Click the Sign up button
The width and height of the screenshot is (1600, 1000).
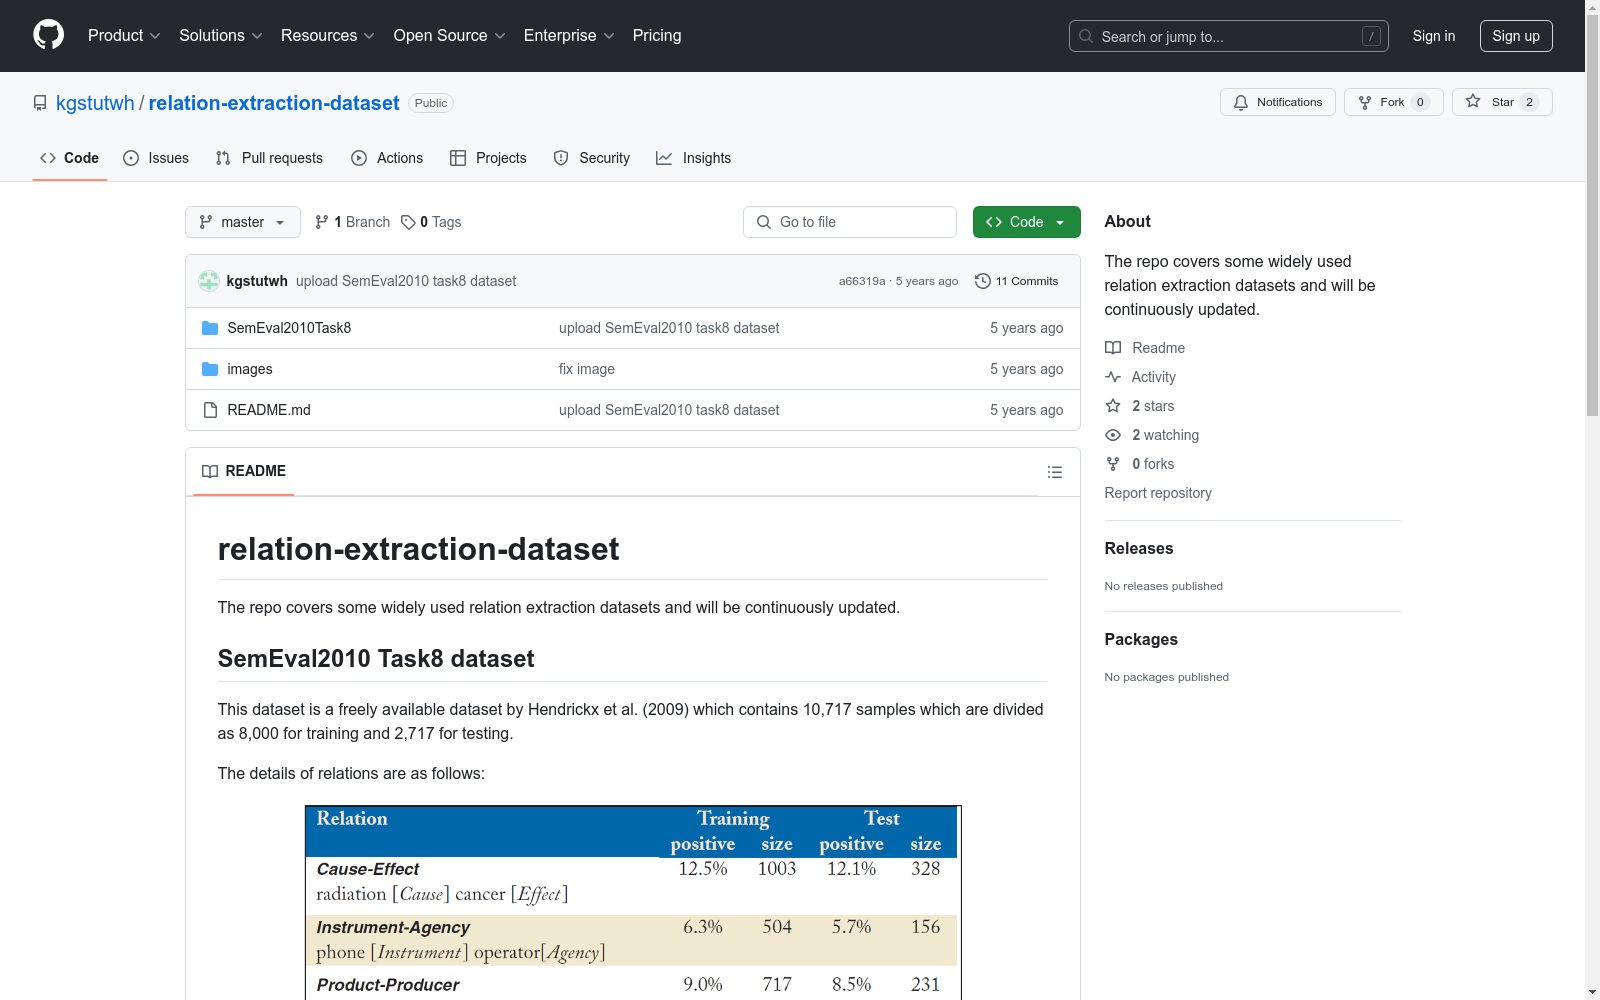(x=1516, y=36)
